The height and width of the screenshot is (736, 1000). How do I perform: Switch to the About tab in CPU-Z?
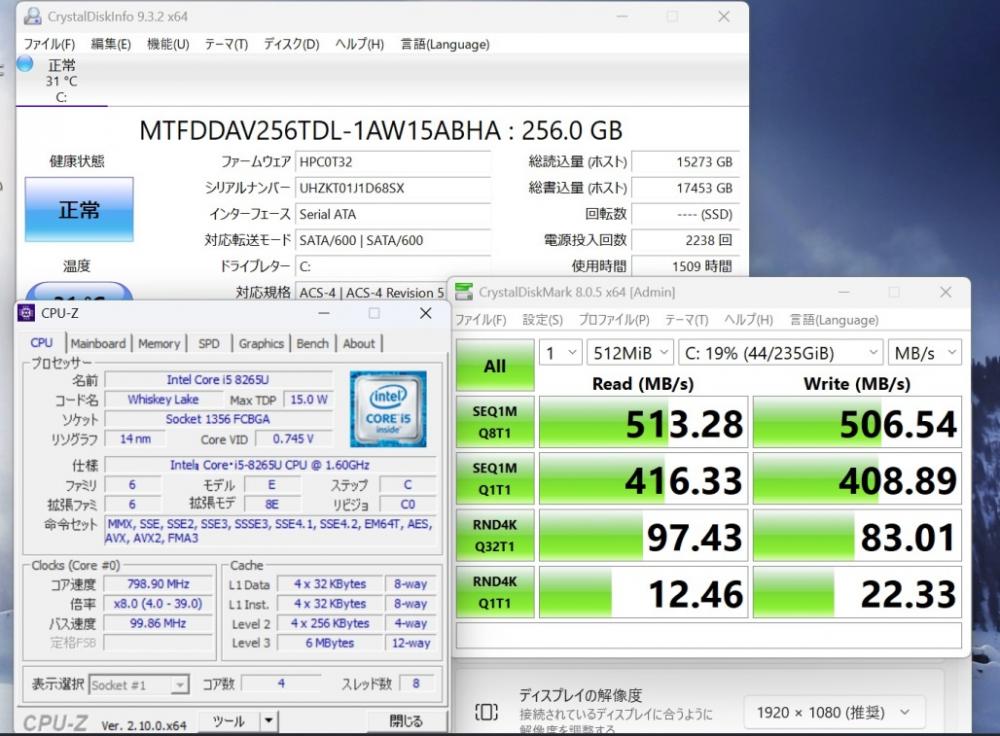(359, 344)
